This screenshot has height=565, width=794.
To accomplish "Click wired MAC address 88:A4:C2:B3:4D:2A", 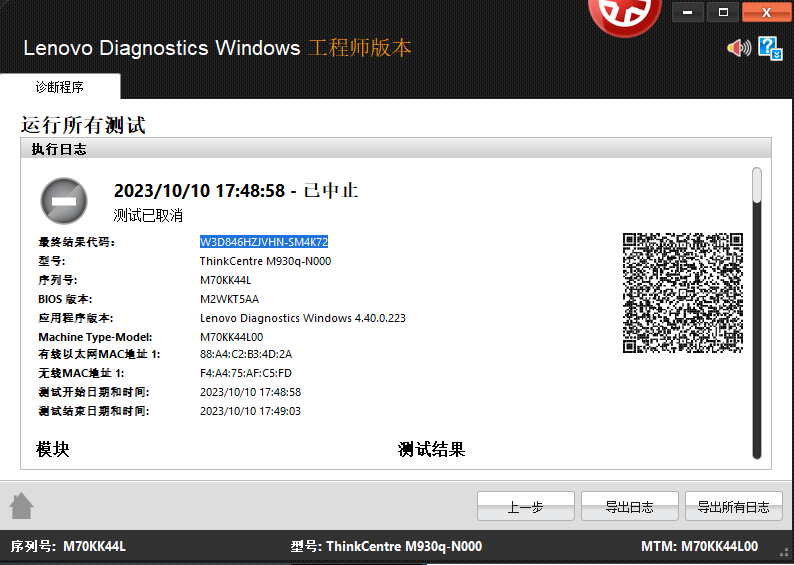I will pos(246,354).
